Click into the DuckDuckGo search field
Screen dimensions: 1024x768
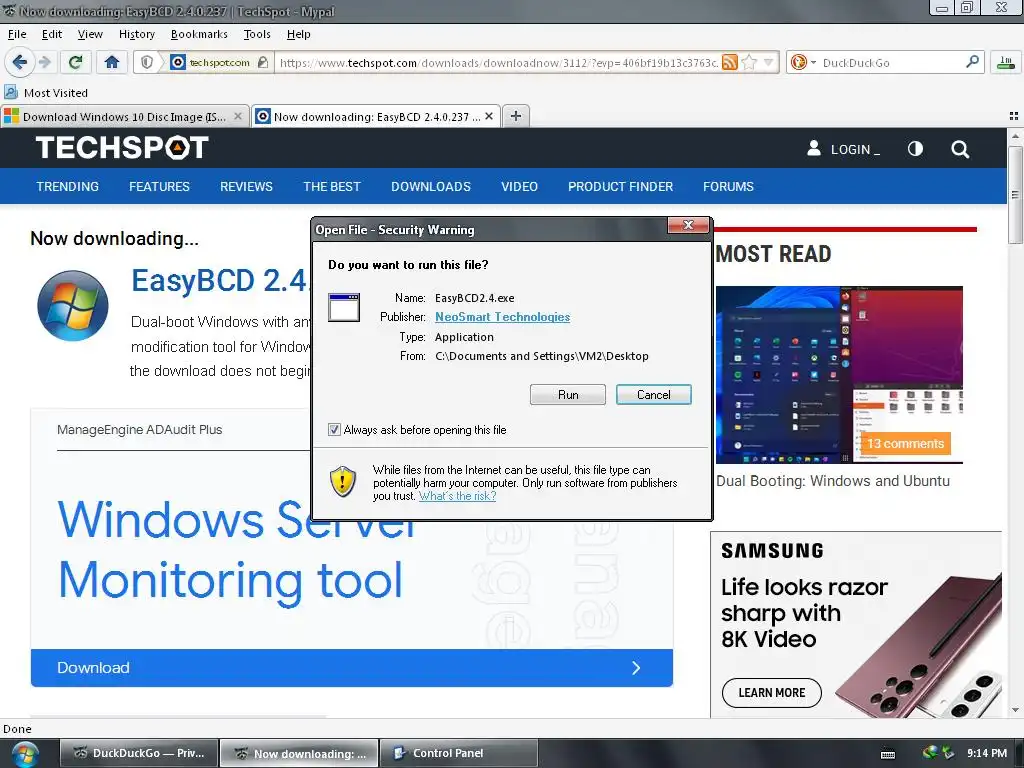coord(891,62)
